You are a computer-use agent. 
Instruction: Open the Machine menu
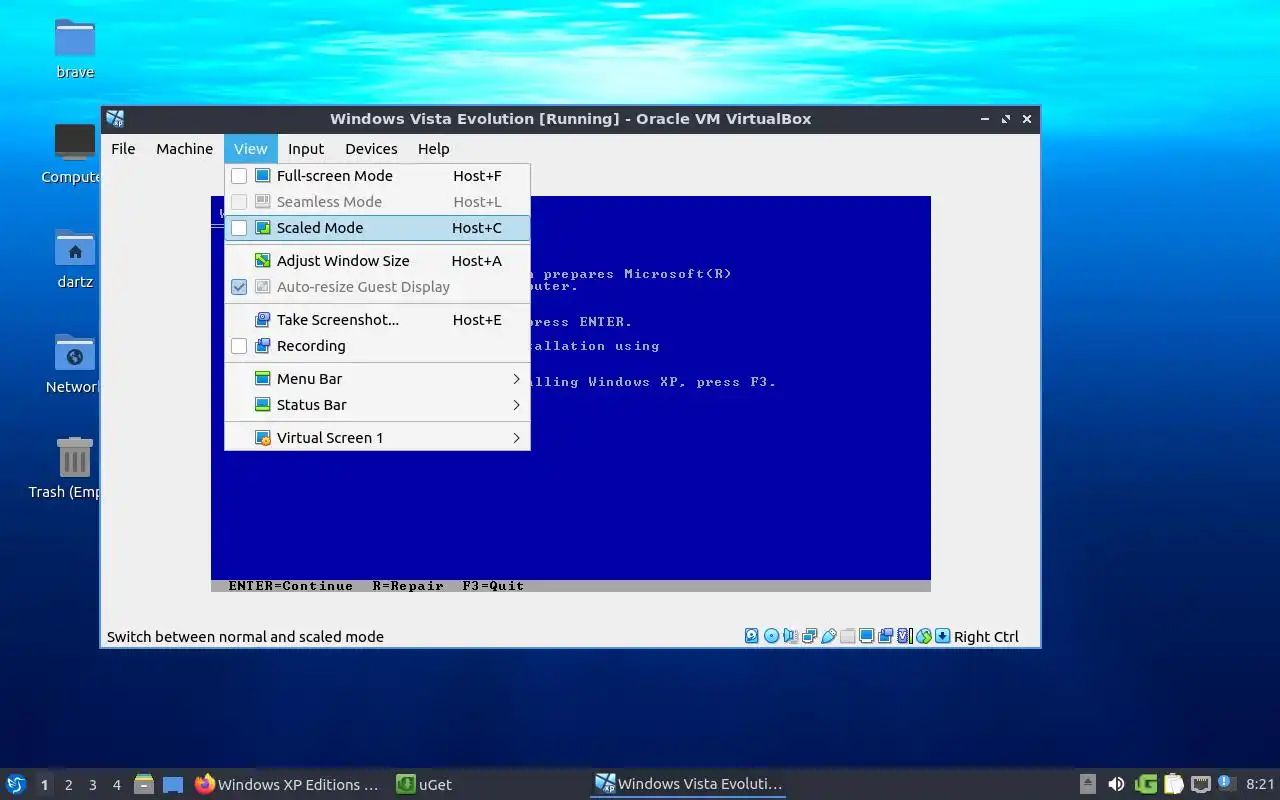[184, 149]
